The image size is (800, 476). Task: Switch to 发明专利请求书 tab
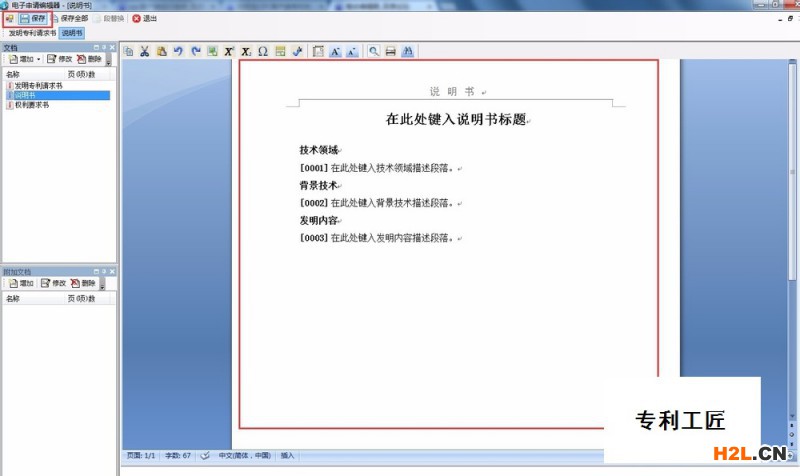point(32,33)
